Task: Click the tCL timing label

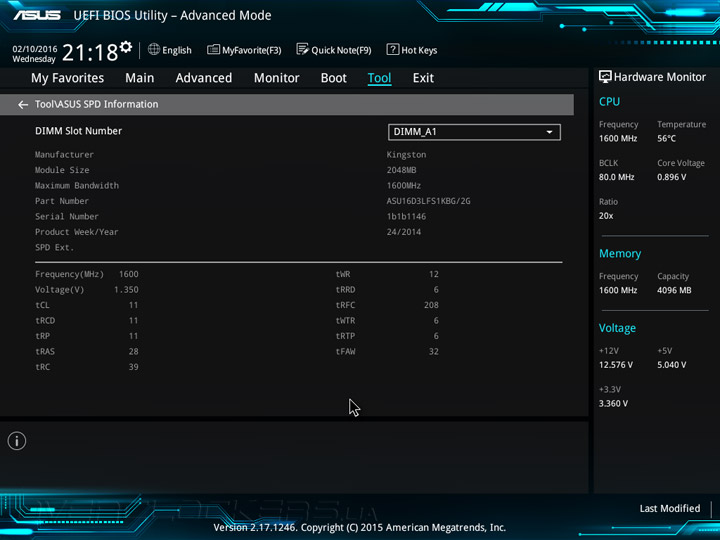Action: pyautogui.click(x=42, y=305)
